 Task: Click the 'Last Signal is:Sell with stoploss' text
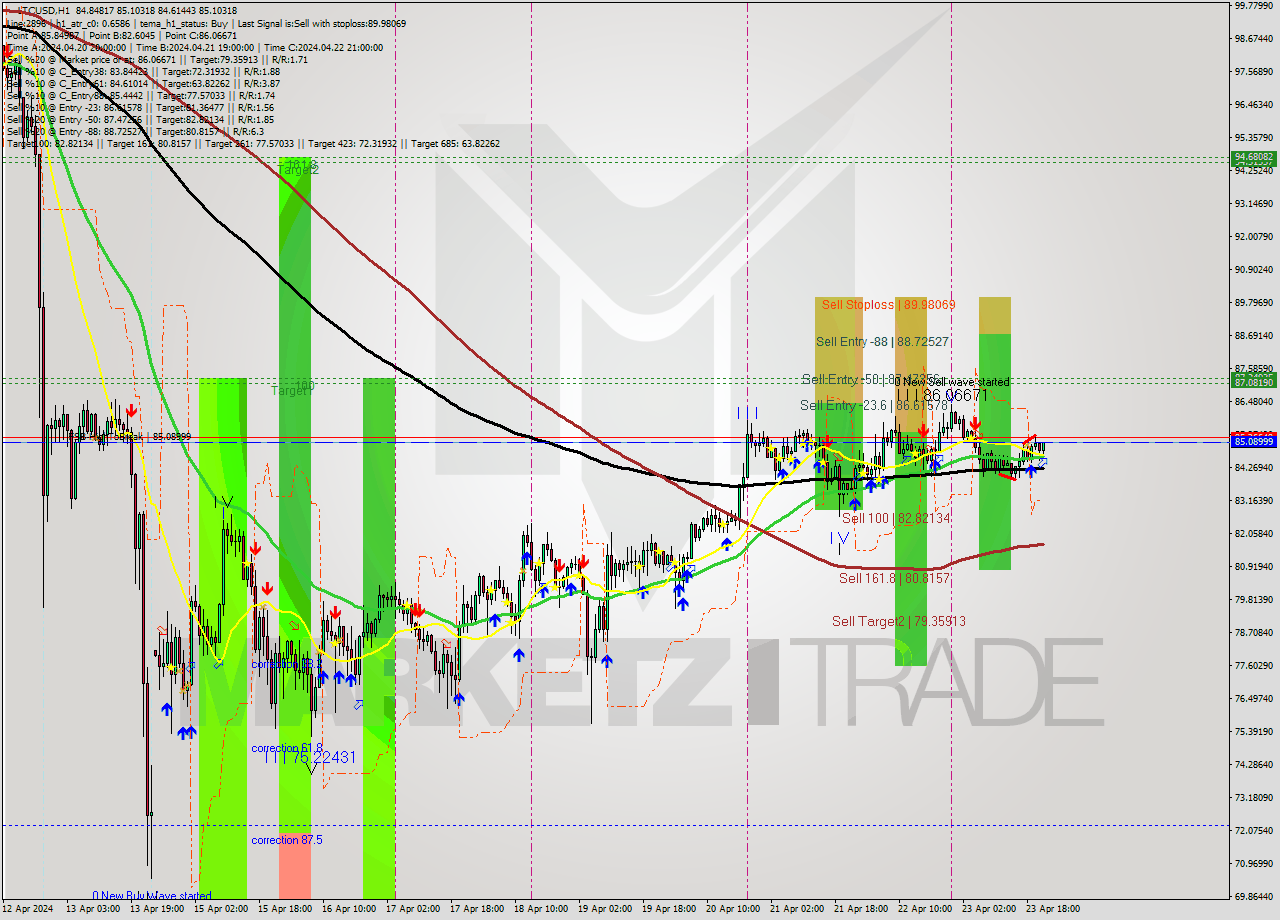(300, 23)
